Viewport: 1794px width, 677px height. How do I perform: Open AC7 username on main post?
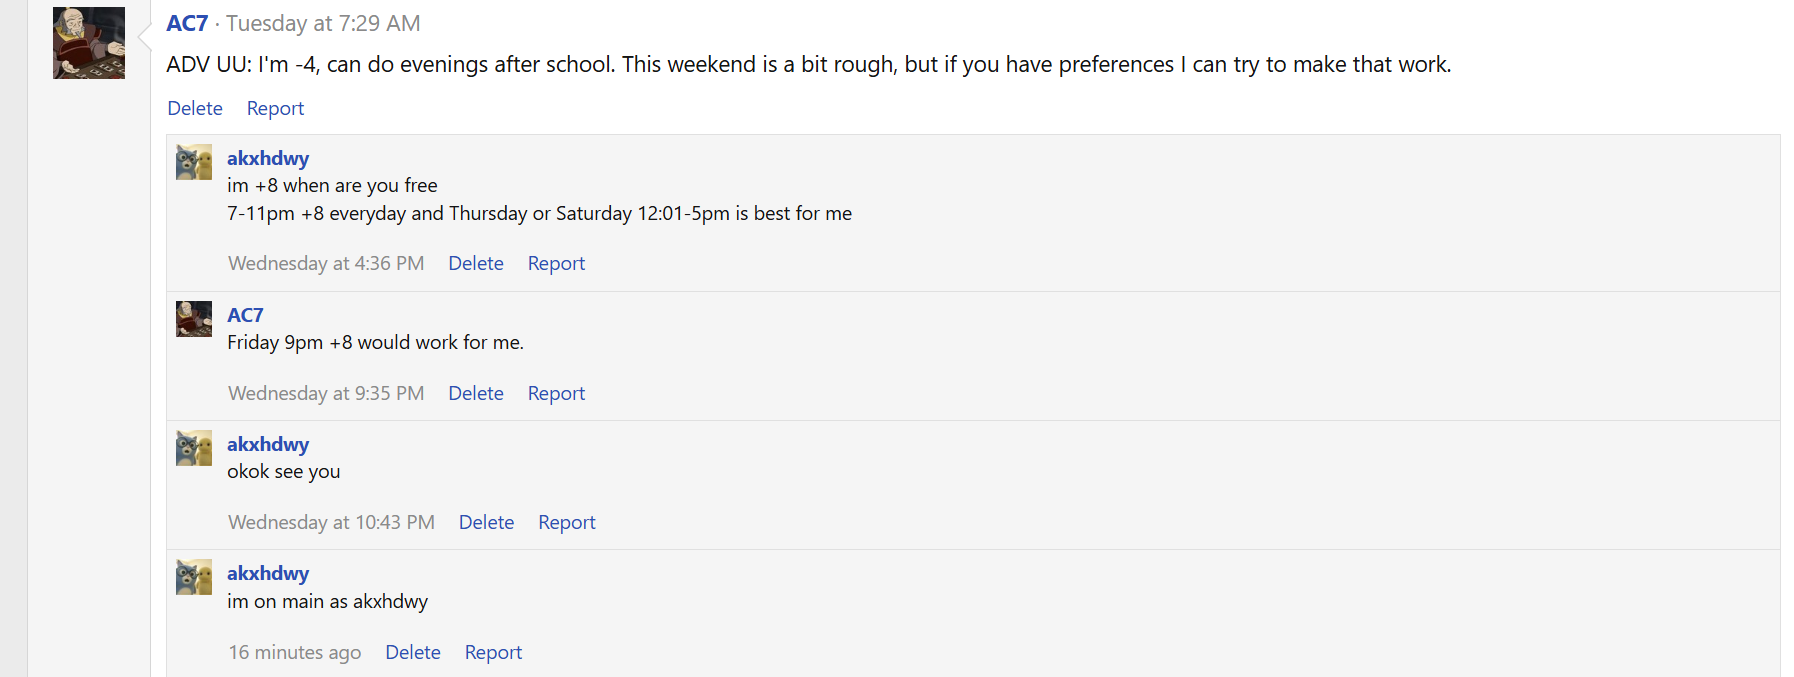(187, 23)
